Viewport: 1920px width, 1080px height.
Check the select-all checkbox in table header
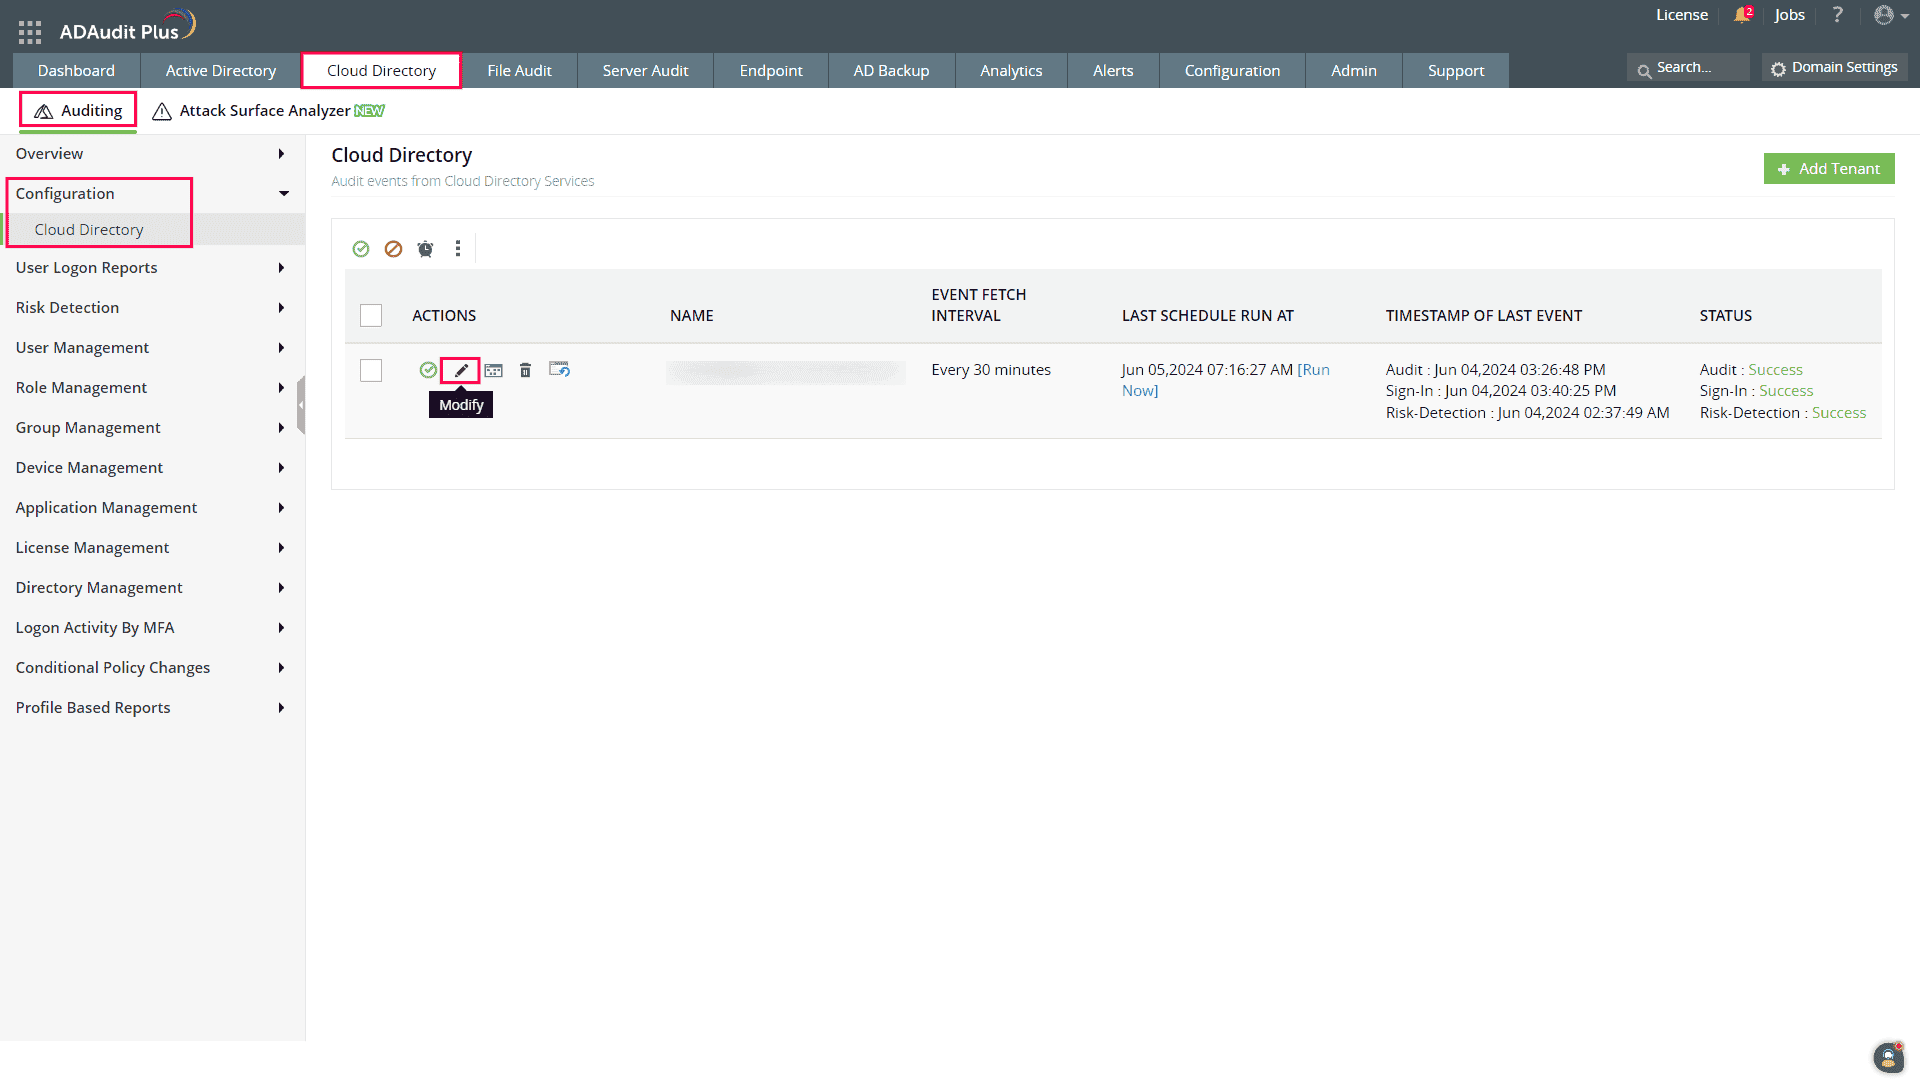pyautogui.click(x=371, y=316)
